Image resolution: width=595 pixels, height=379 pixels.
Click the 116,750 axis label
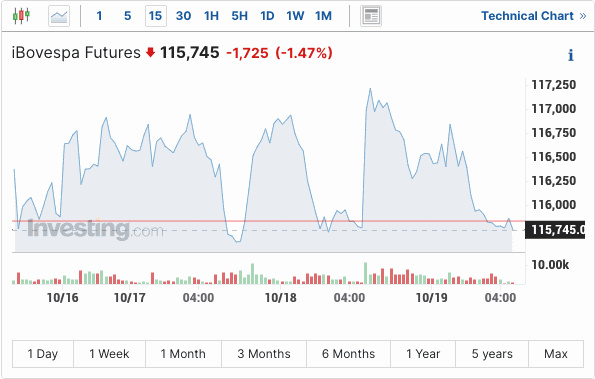(x=554, y=133)
